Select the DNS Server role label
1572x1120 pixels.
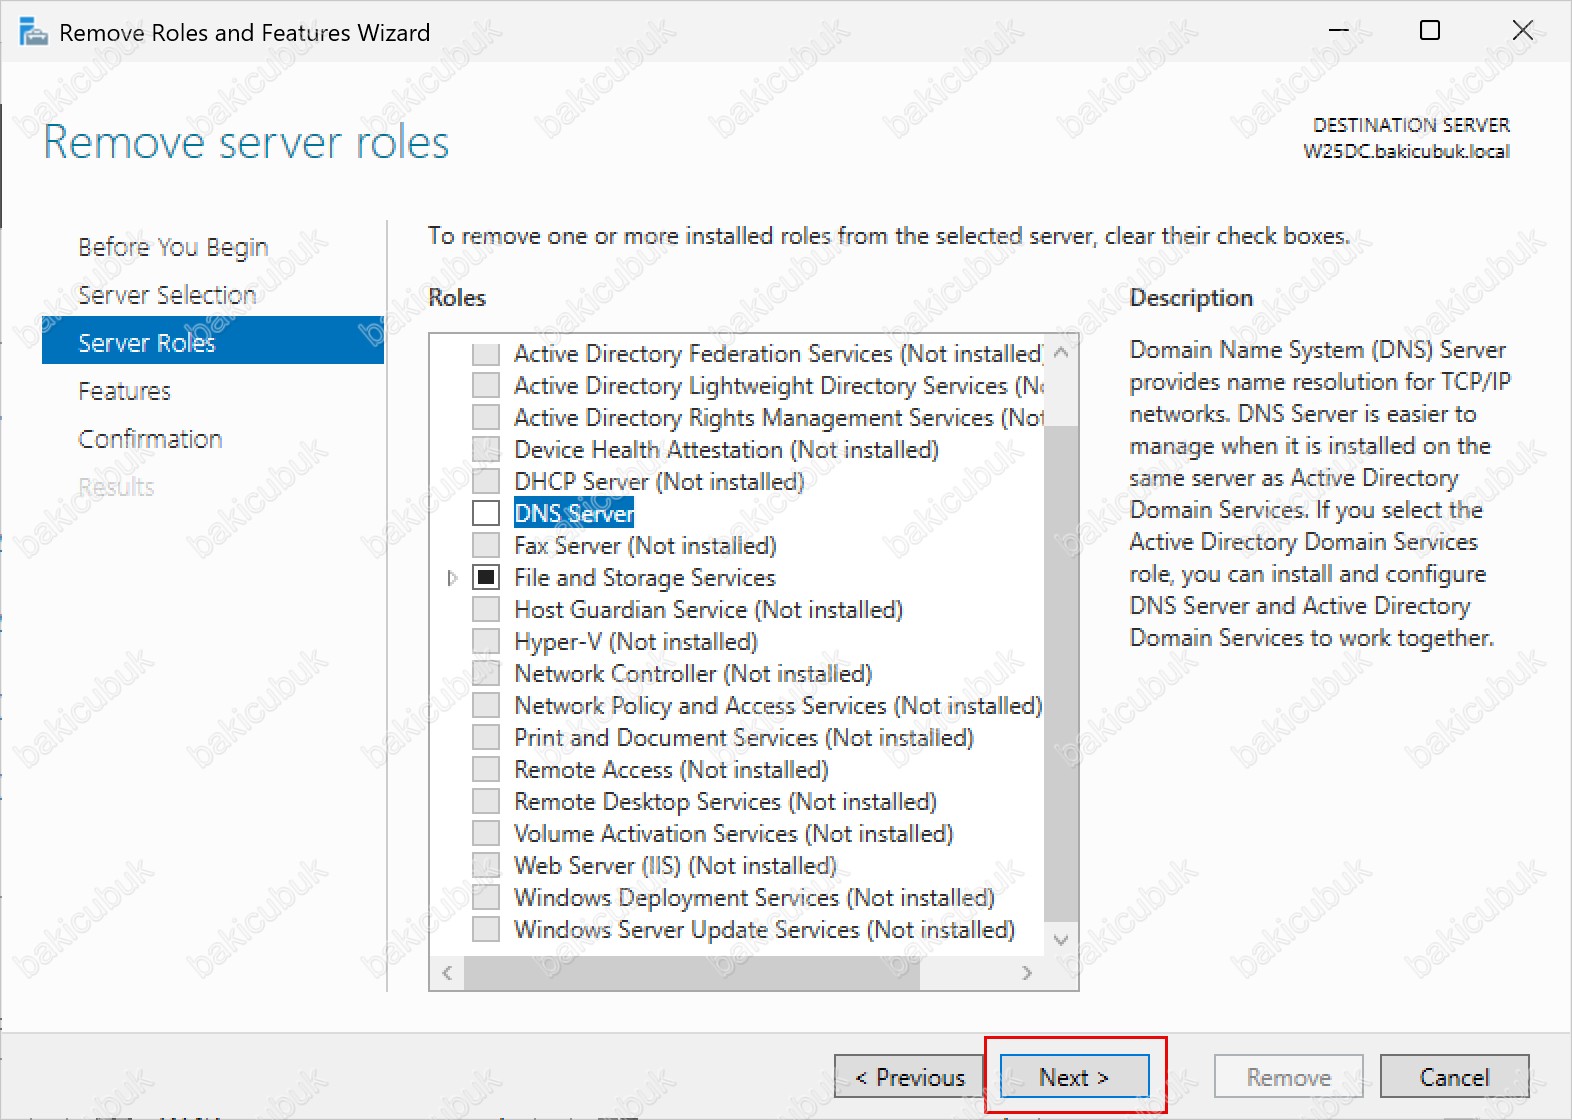574,513
